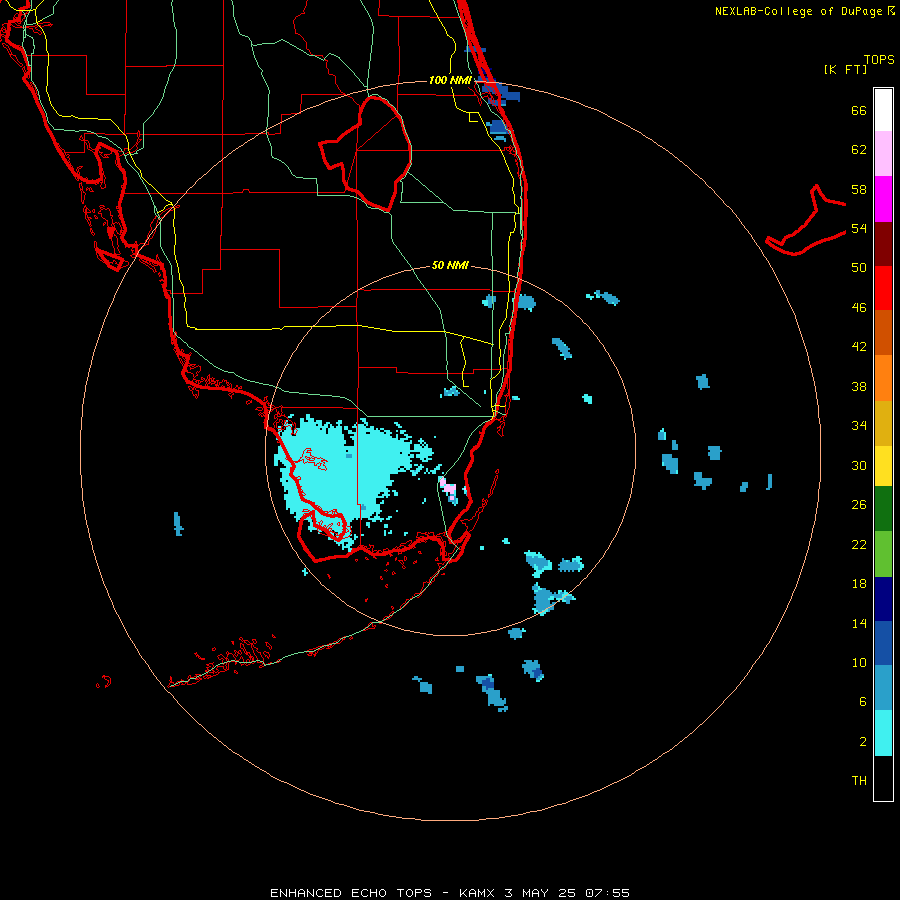
Task: Pick the light green legend swatch
Action: click(883, 554)
